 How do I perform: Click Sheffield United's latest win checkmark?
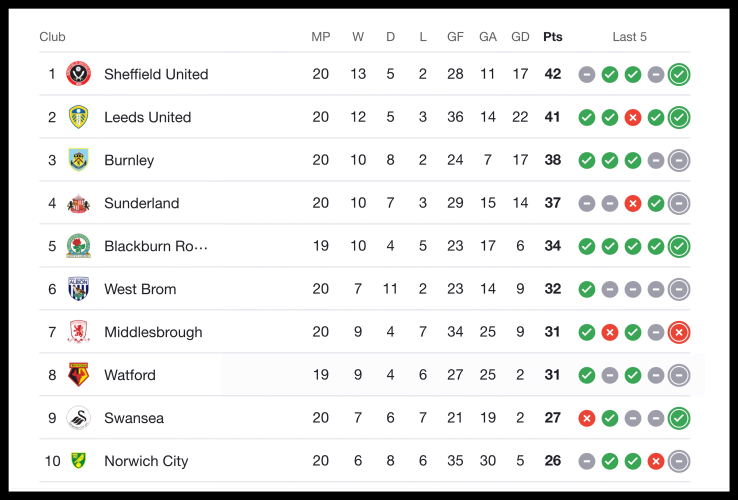tap(679, 74)
